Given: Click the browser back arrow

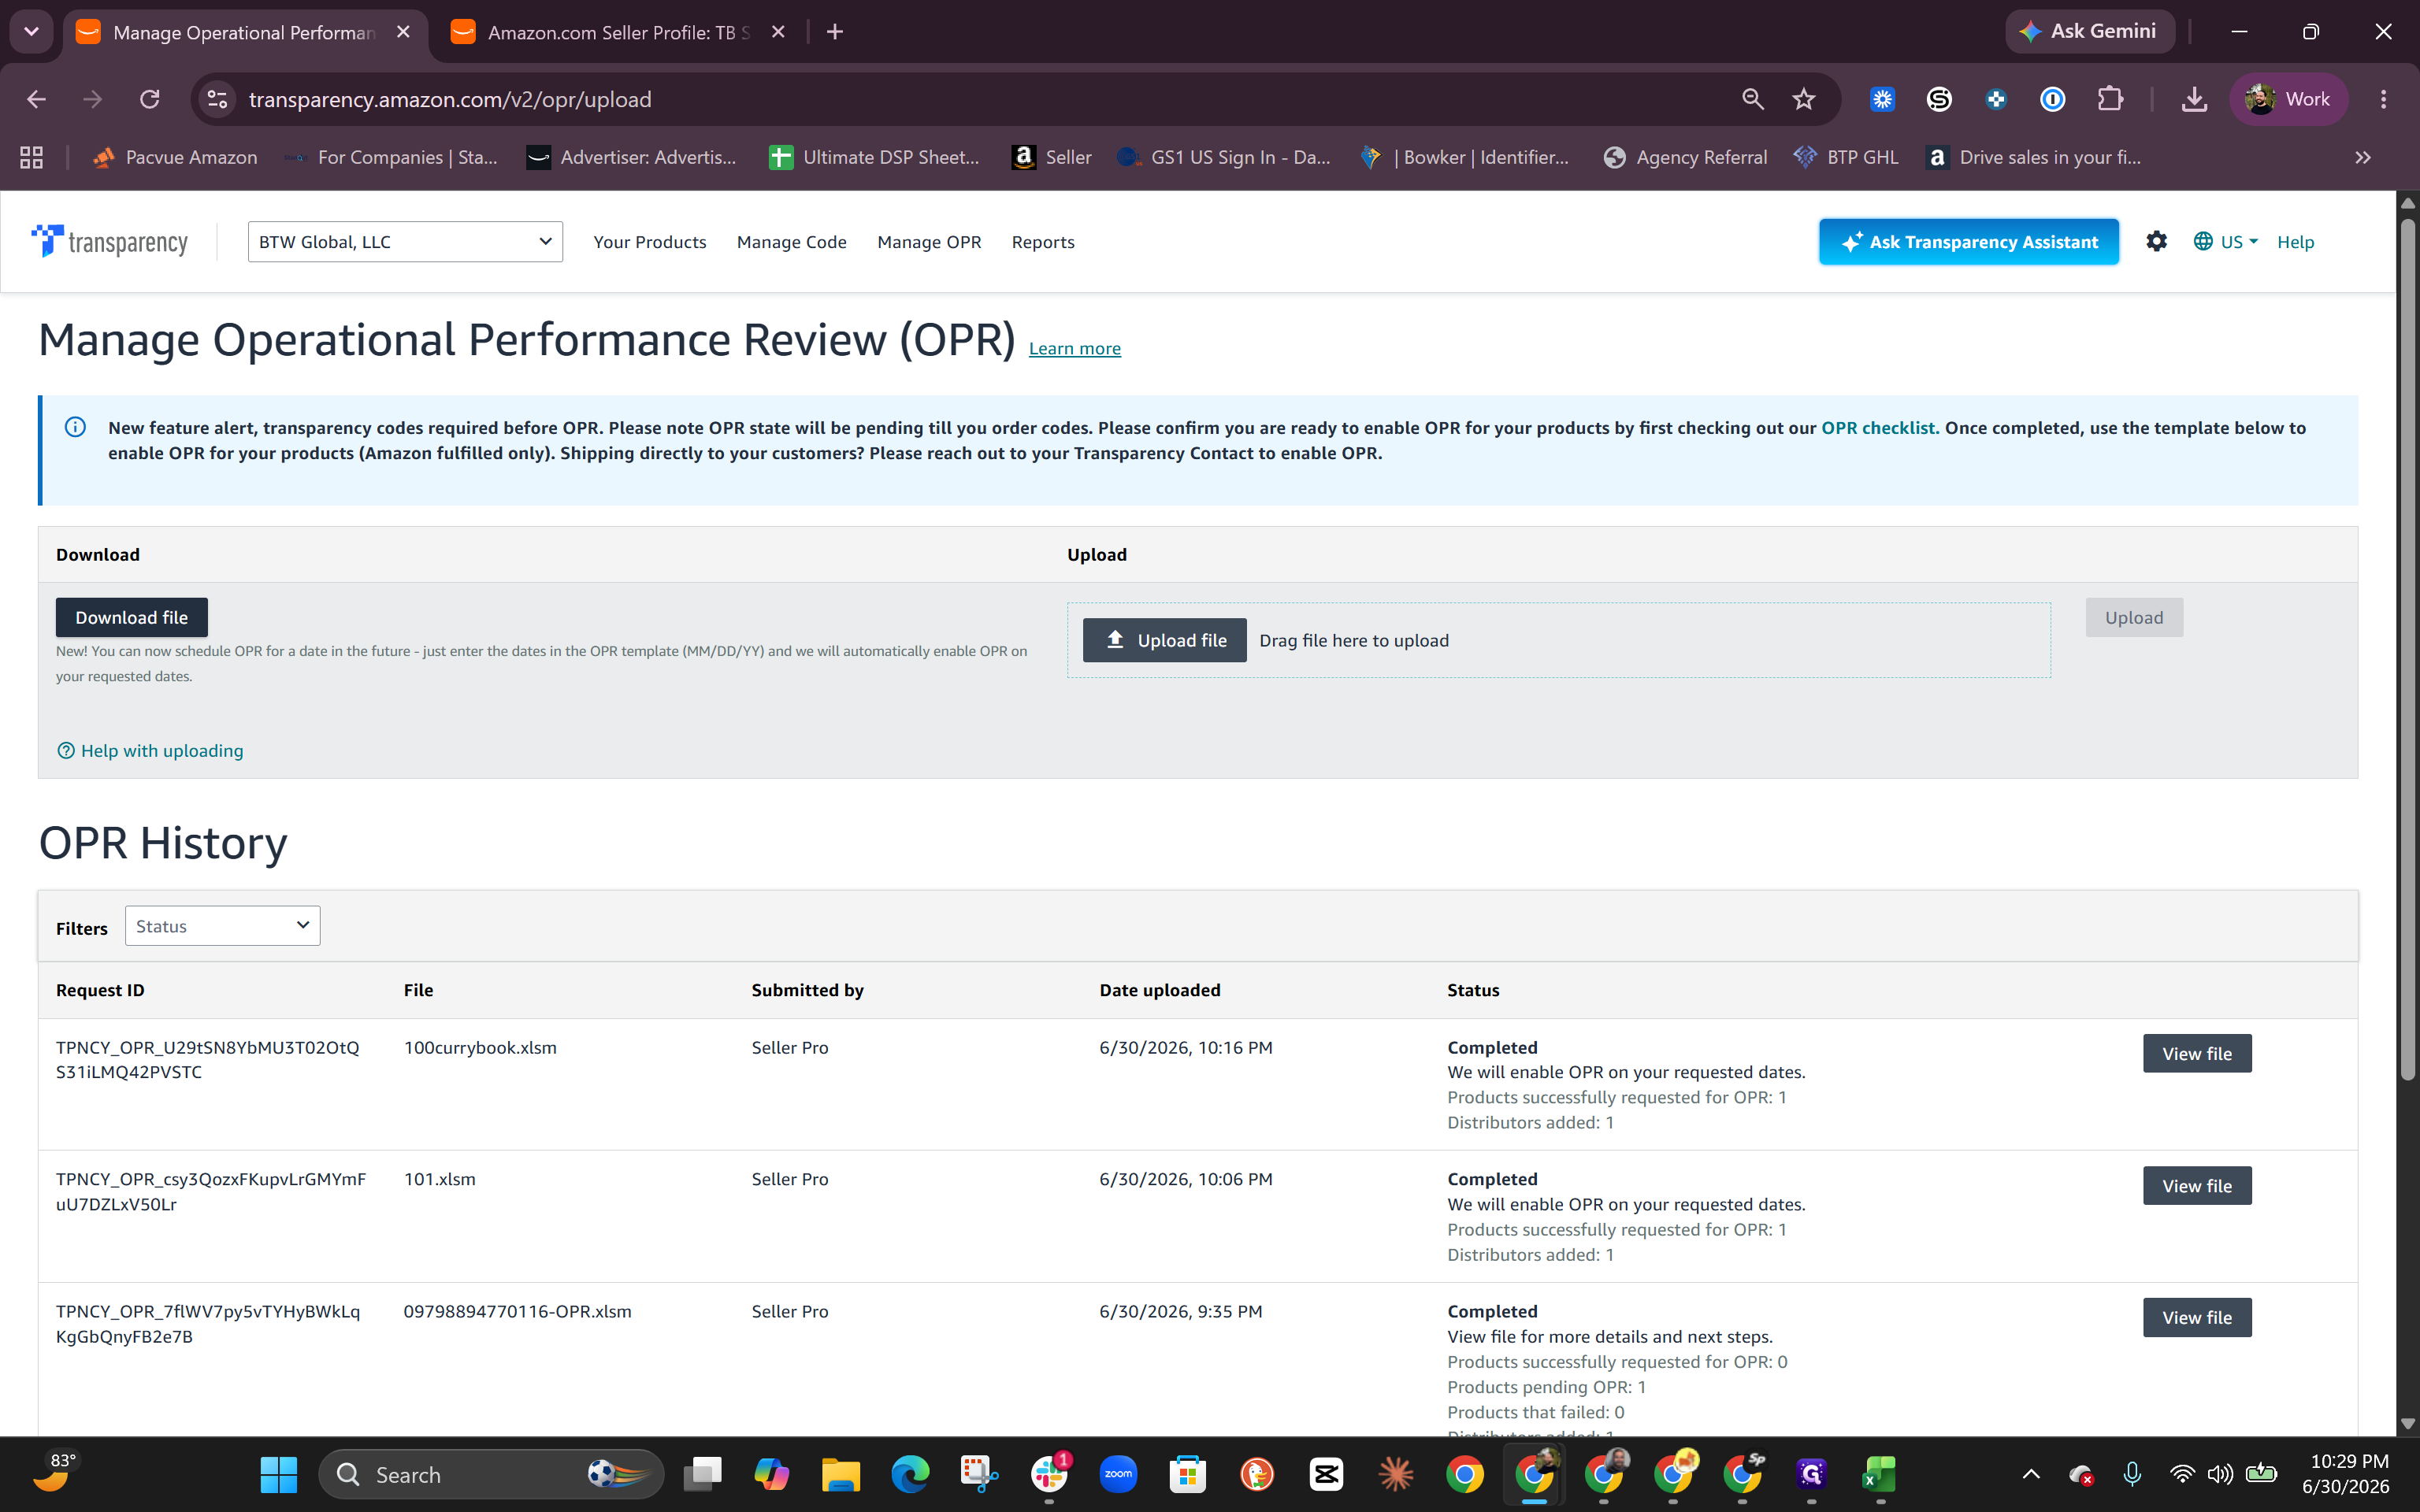Looking at the screenshot, I should [x=36, y=99].
